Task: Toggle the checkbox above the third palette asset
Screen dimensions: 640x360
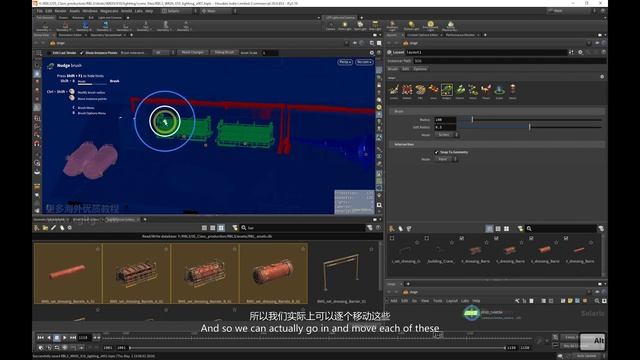Action: pyautogui.click(x=462, y=238)
